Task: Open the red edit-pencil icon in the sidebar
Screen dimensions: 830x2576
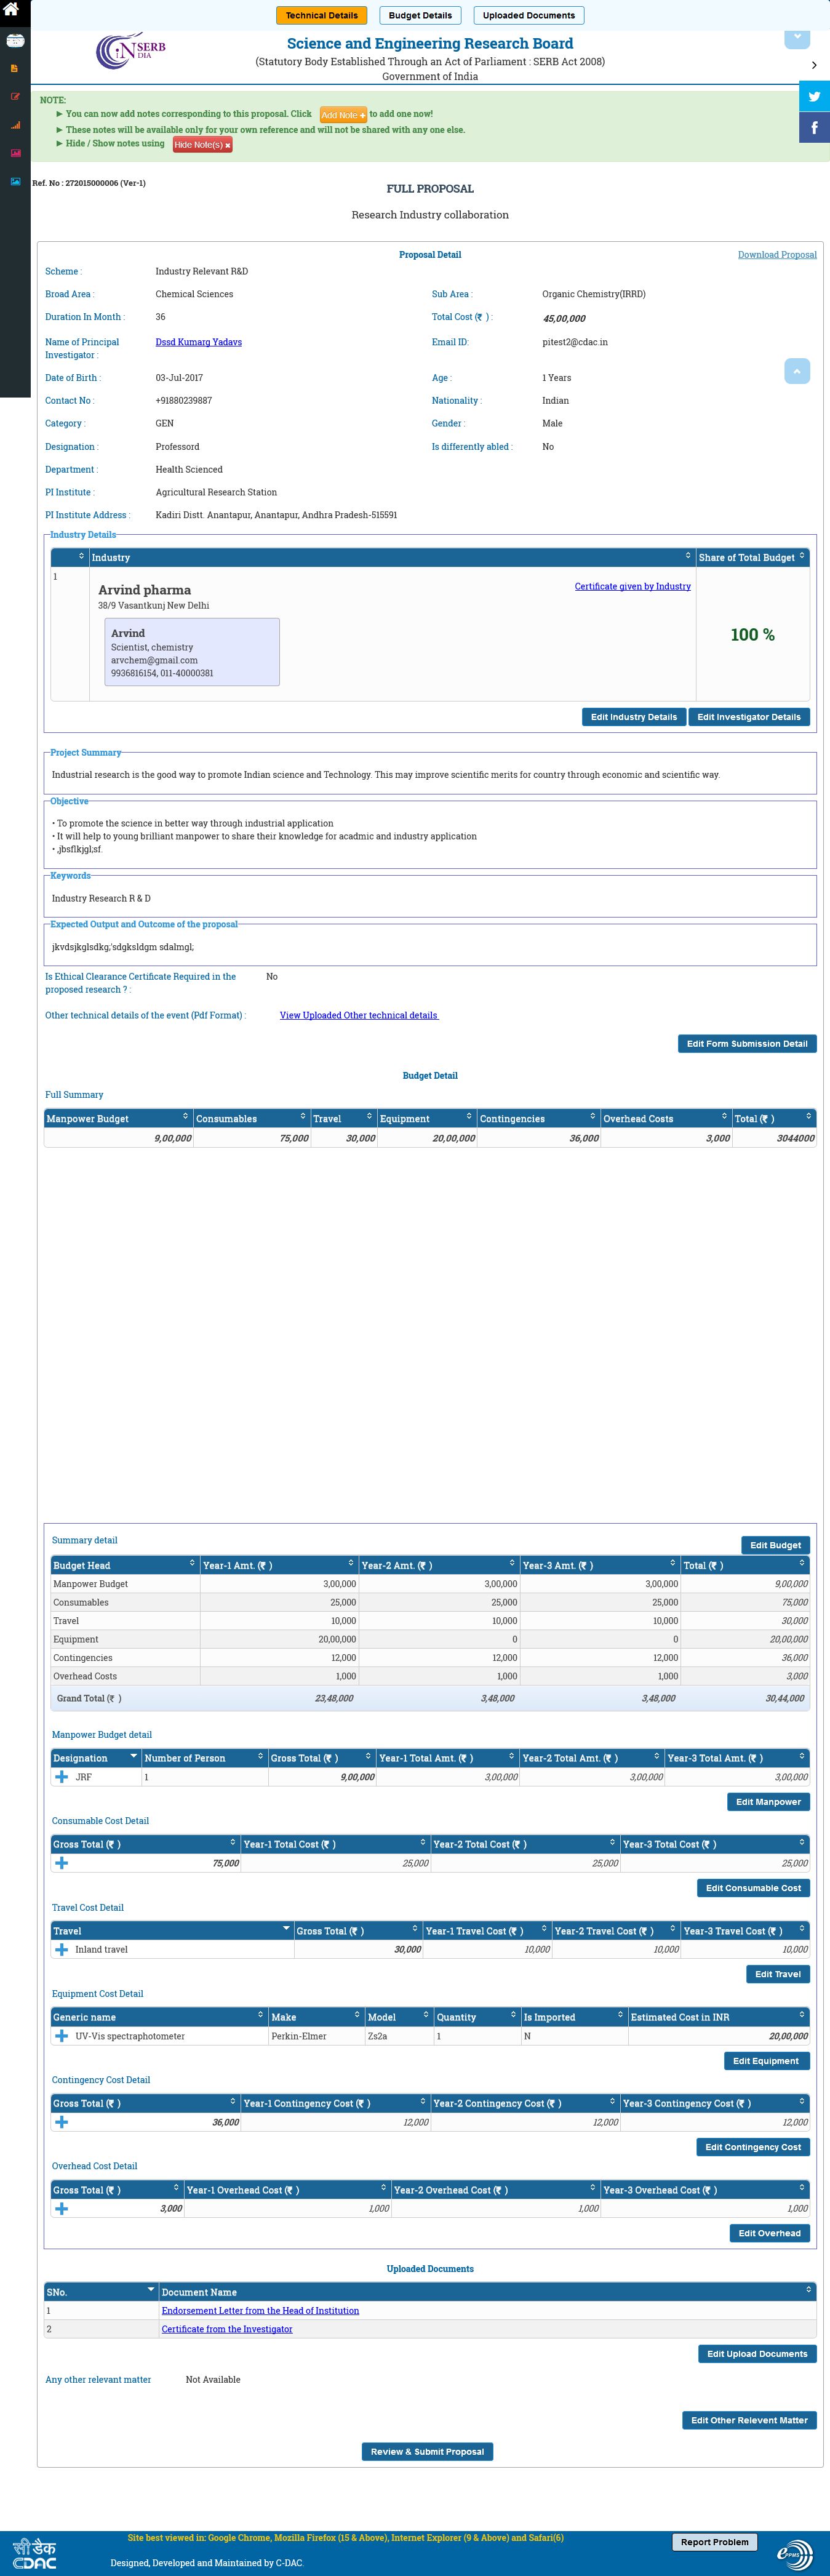Action: coord(15,97)
